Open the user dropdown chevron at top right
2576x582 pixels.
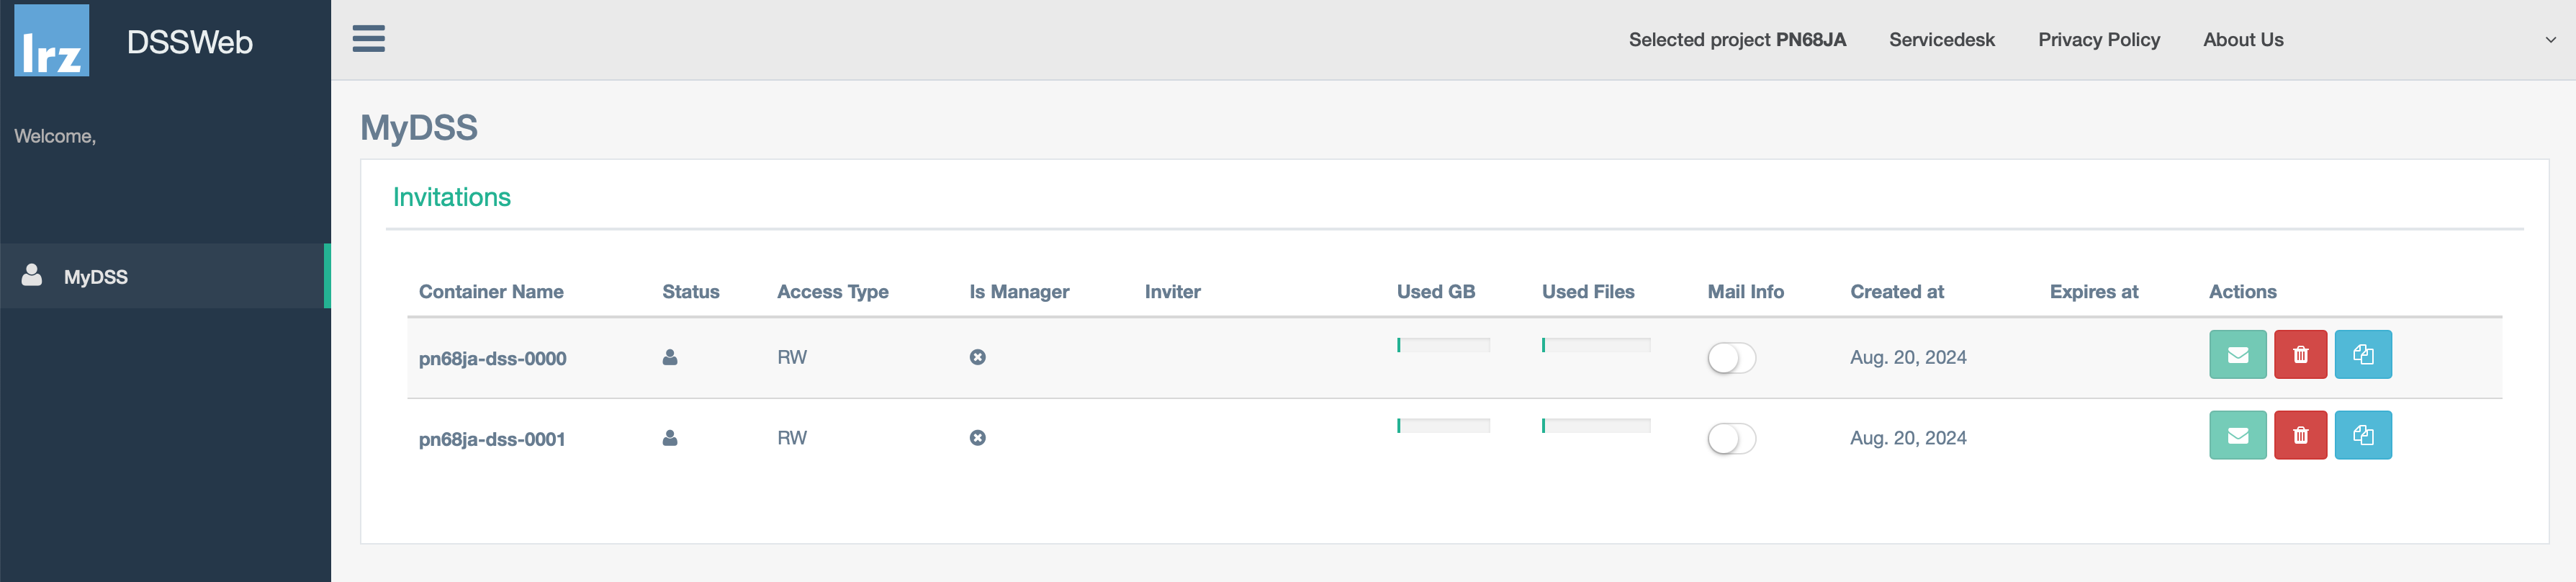2550,40
